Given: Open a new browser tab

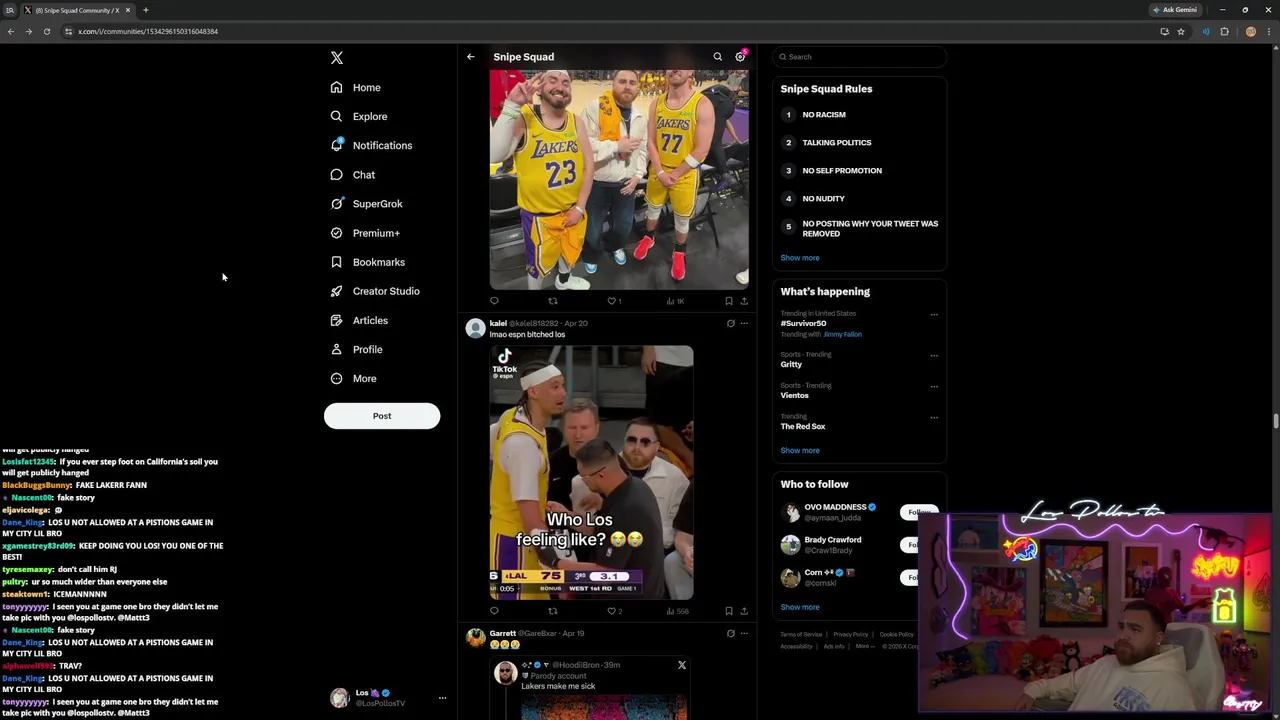Looking at the screenshot, I should pyautogui.click(x=146, y=10).
